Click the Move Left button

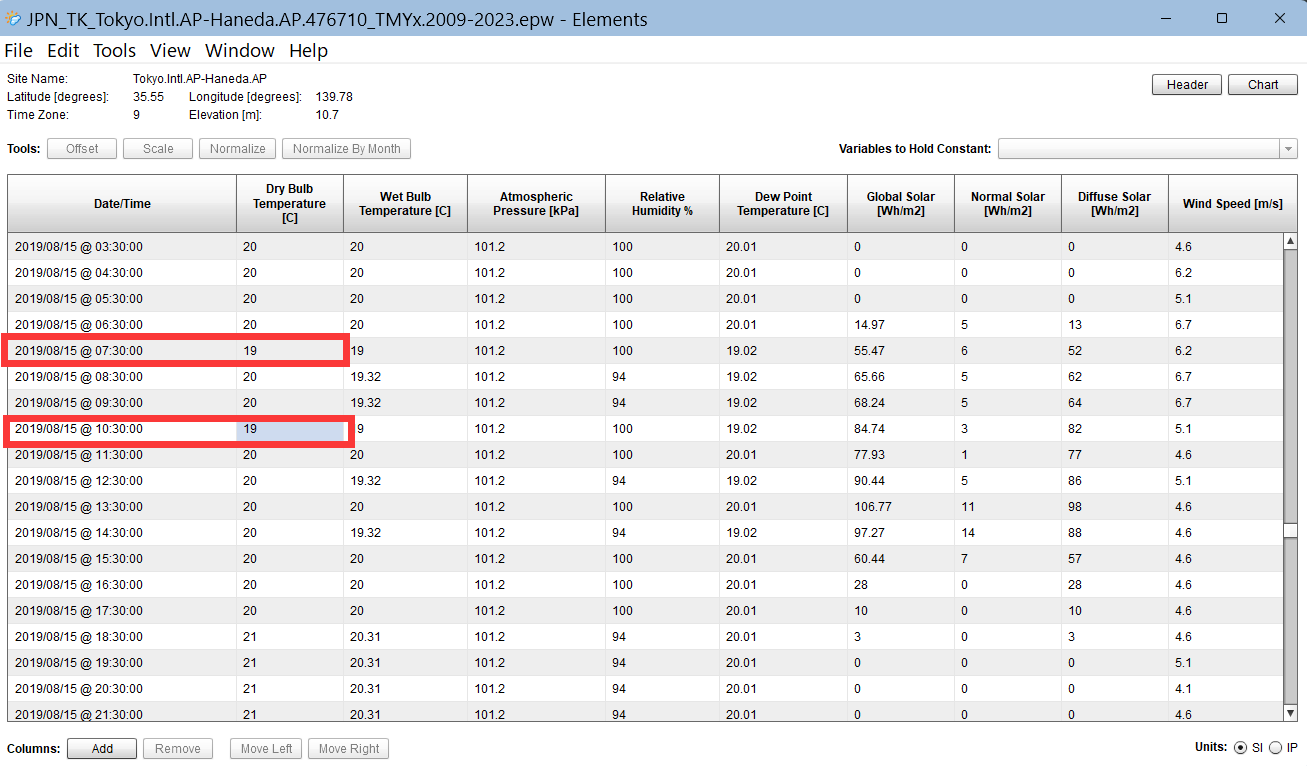tap(266, 749)
